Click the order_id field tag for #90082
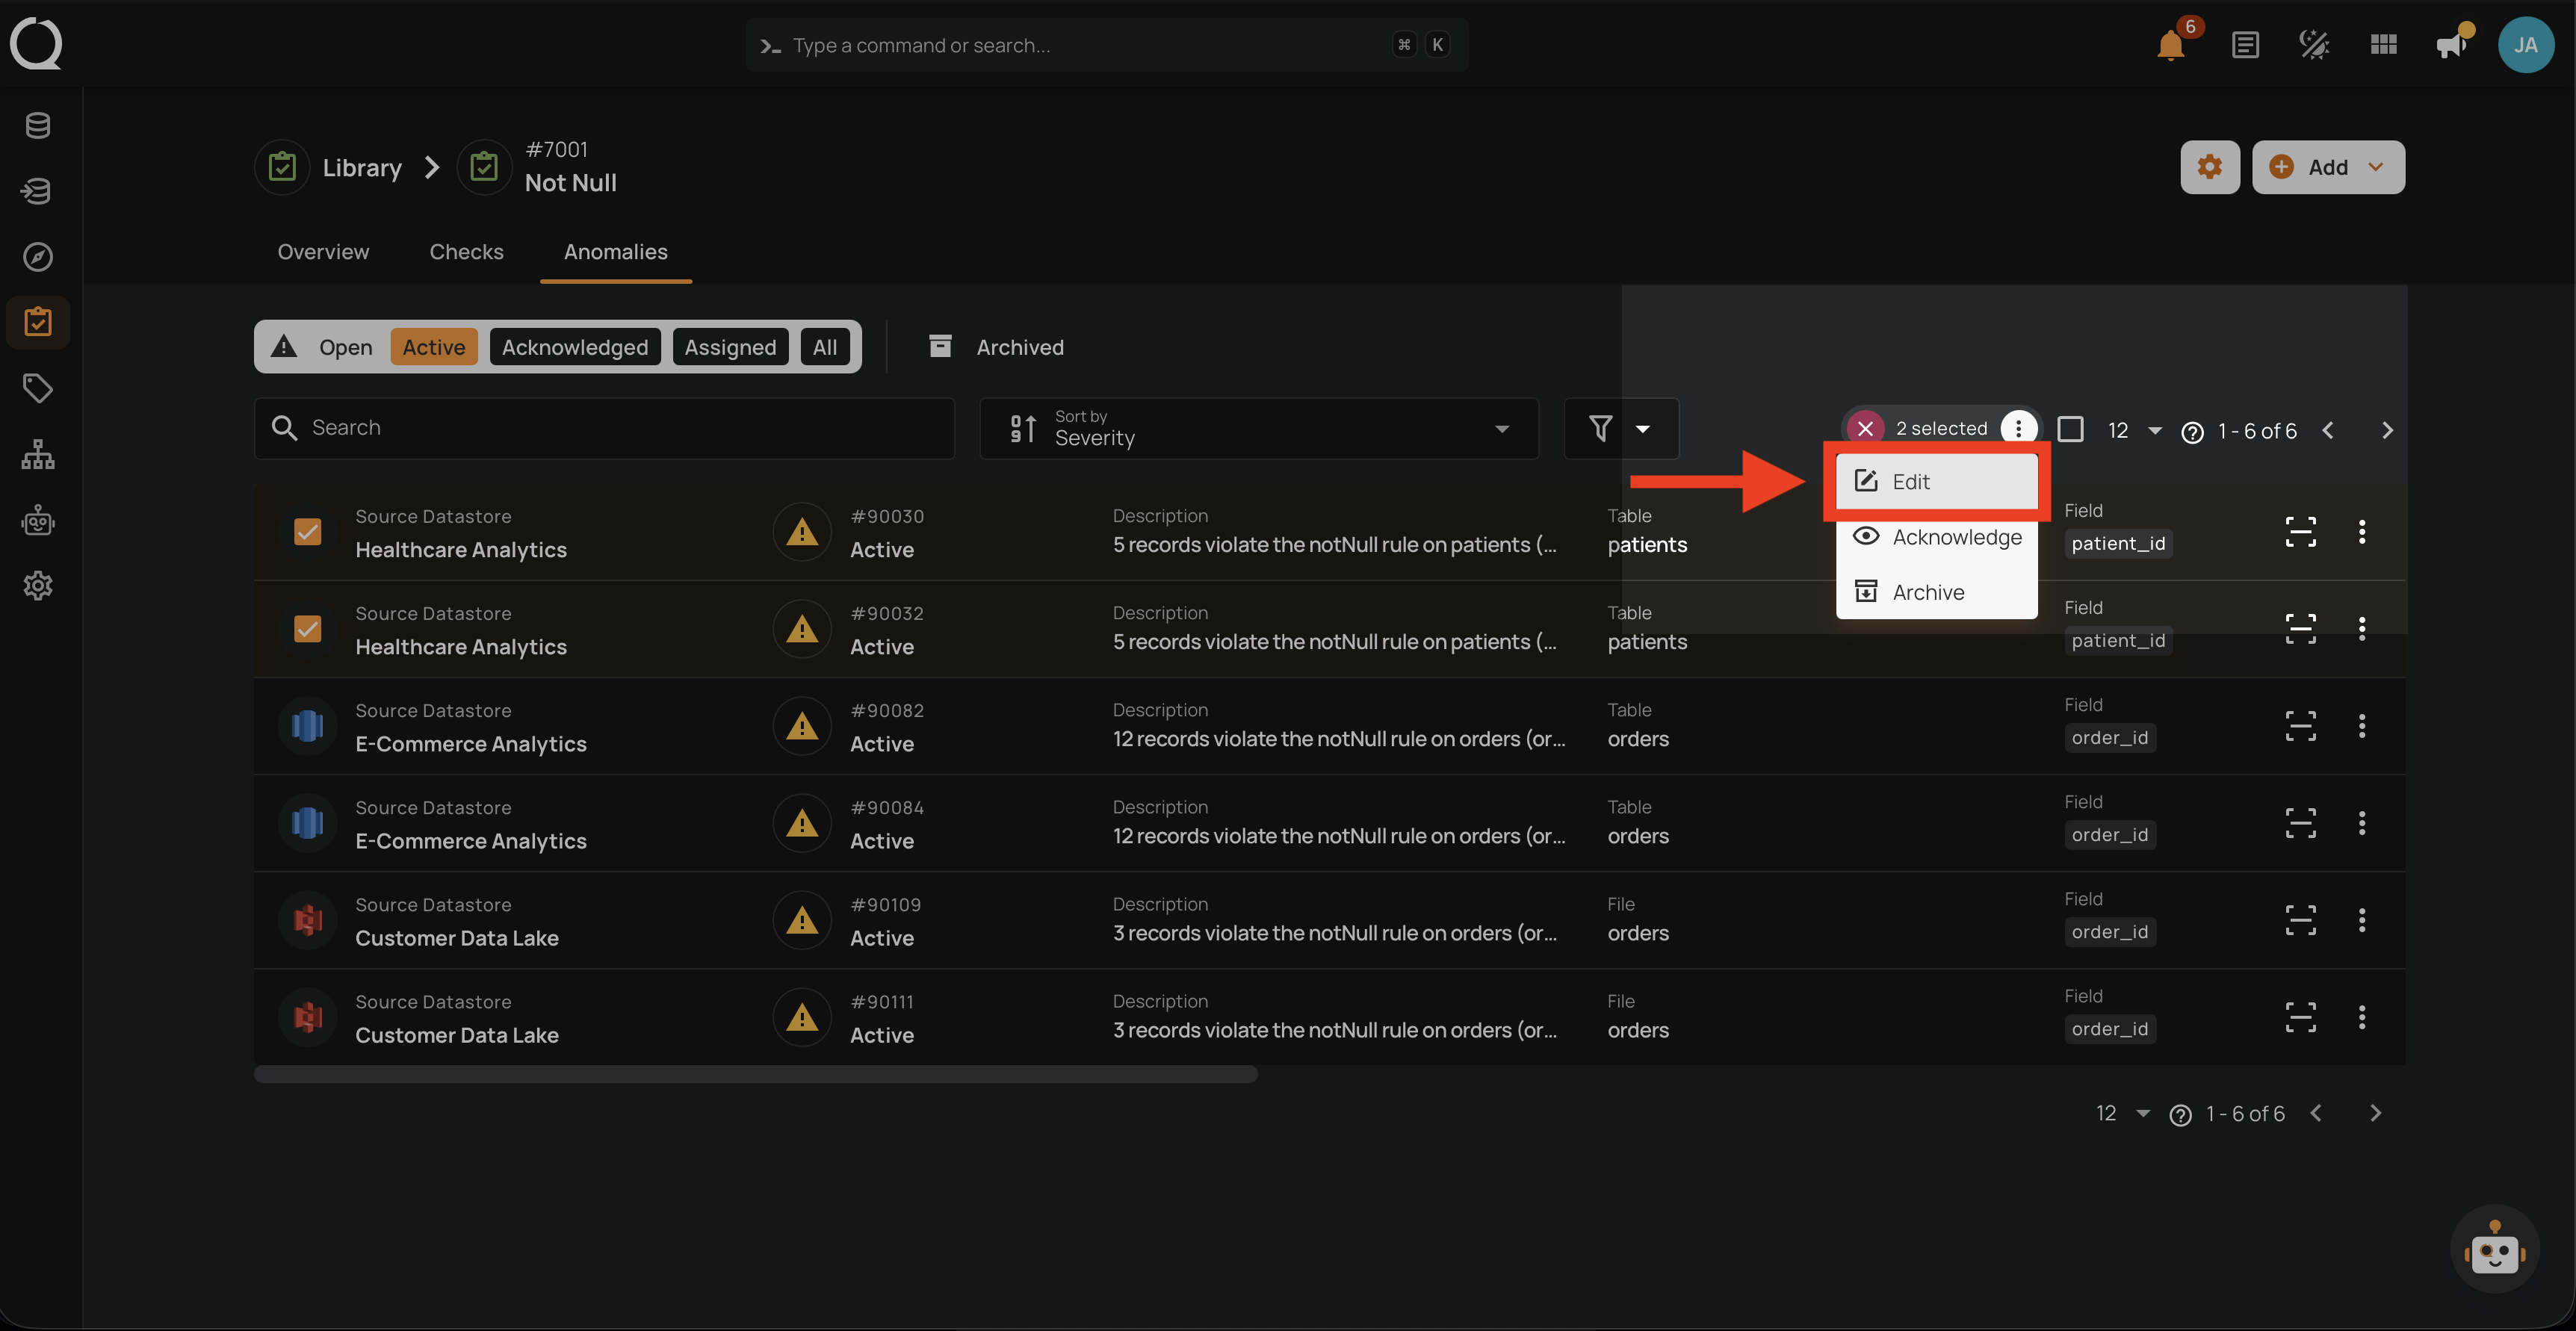 pos(2109,738)
